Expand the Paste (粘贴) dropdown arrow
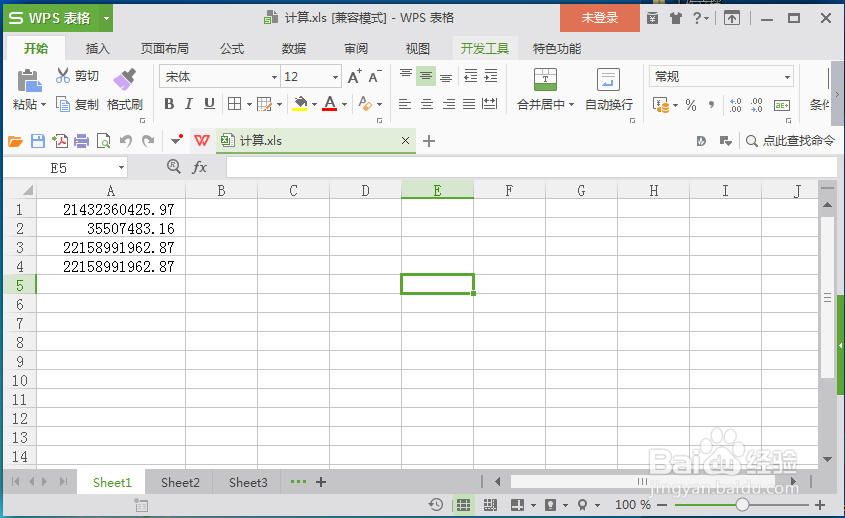This screenshot has height=518, width=845. (44, 105)
